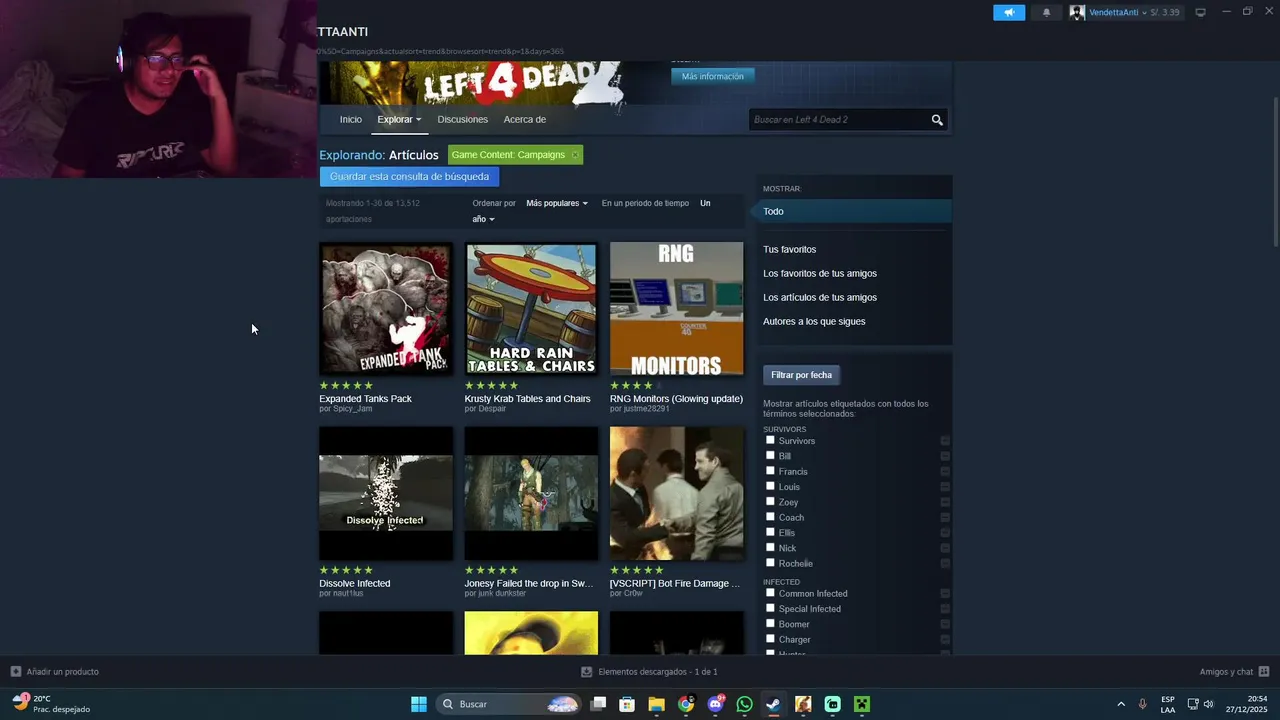The height and width of the screenshot is (720, 1280).
Task: Switch to Big Picture mode icon
Action: pos(1200,12)
